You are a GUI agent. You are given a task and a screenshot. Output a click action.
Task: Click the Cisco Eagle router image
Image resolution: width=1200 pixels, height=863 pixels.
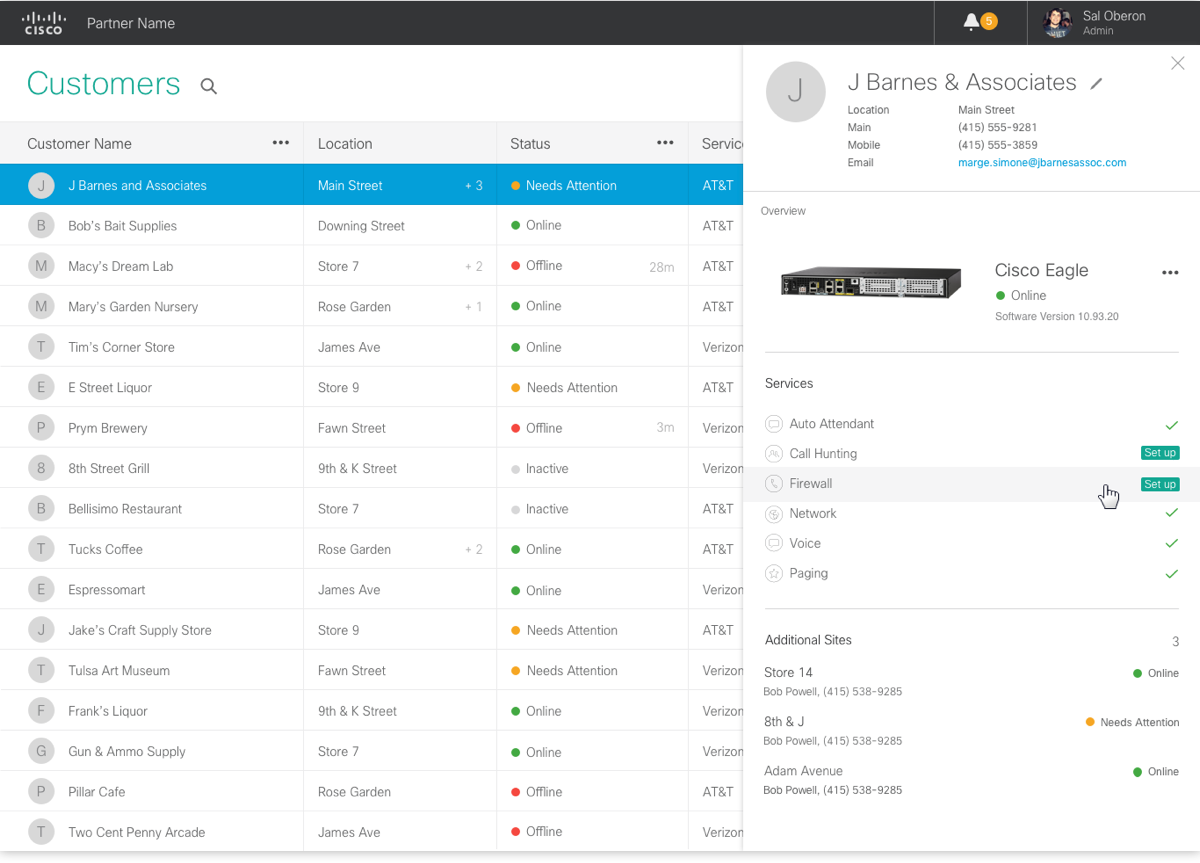(870, 284)
